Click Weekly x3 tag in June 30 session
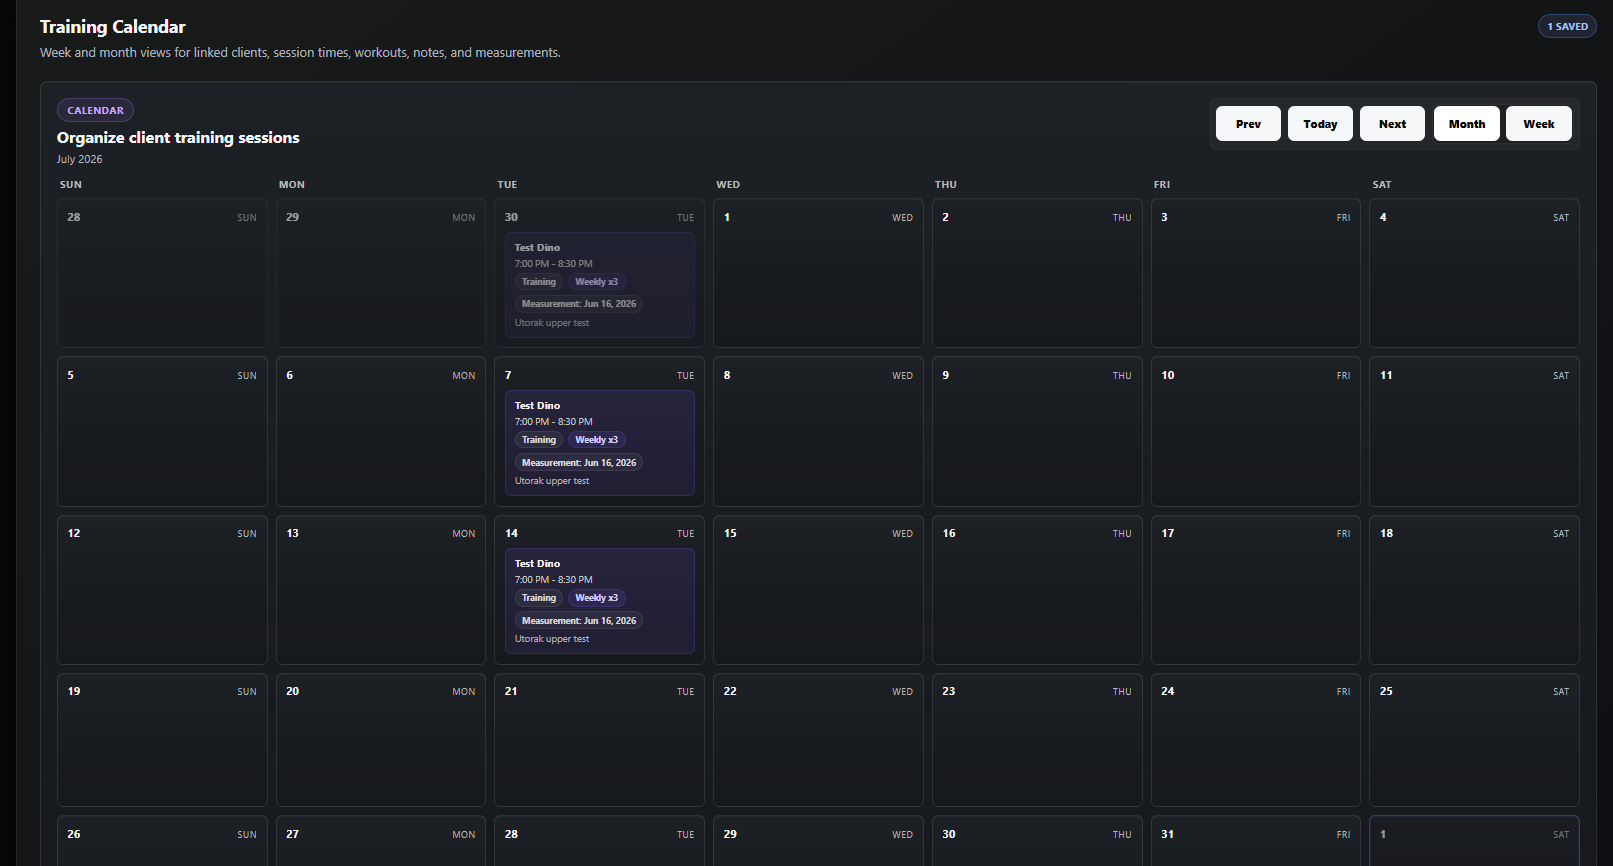1613x866 pixels. (x=597, y=282)
